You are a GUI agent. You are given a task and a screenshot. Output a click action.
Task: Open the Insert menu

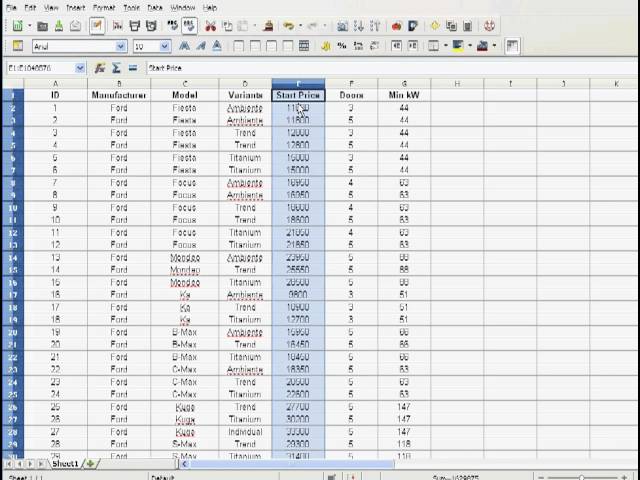[76, 8]
